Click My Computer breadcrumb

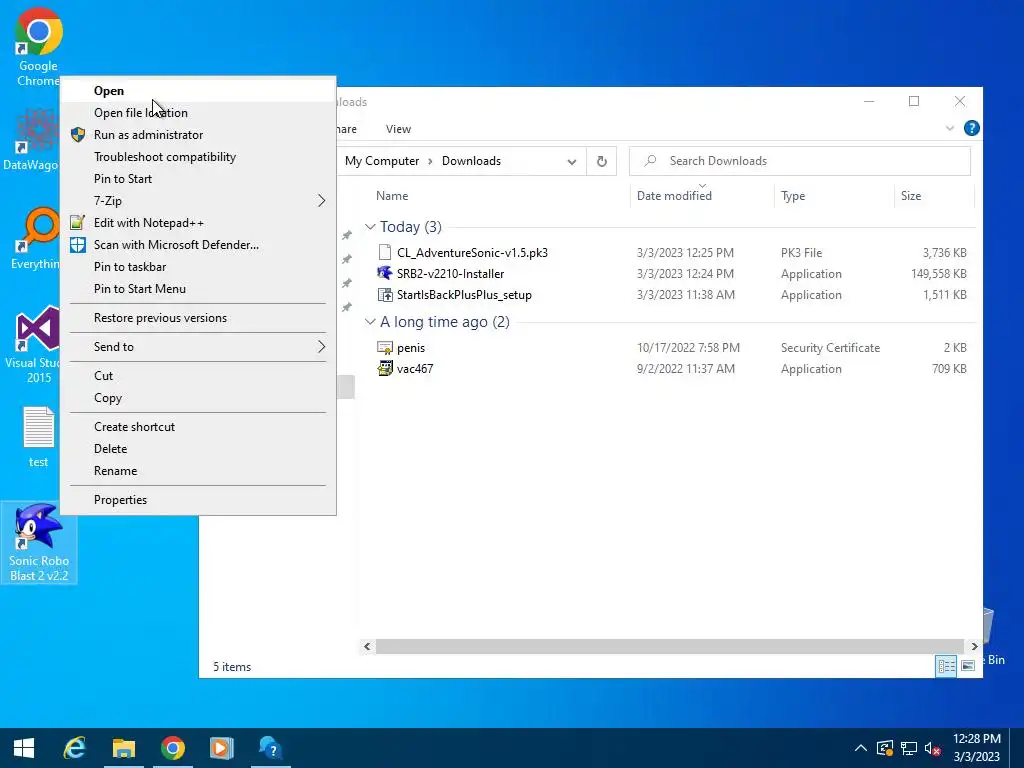[382, 161]
